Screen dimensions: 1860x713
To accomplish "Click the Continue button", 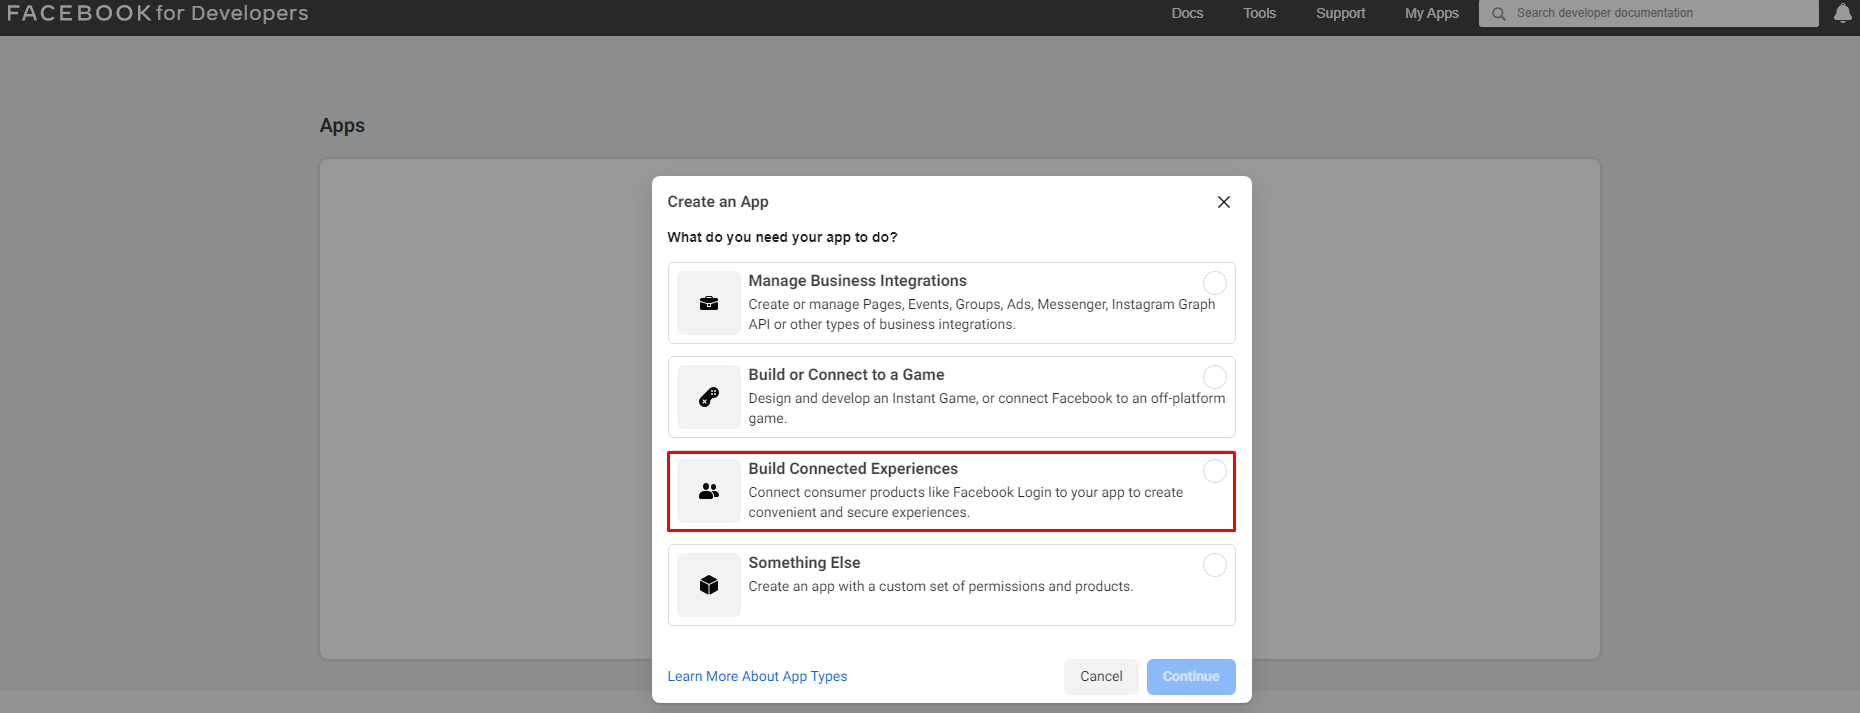I will 1191,676.
